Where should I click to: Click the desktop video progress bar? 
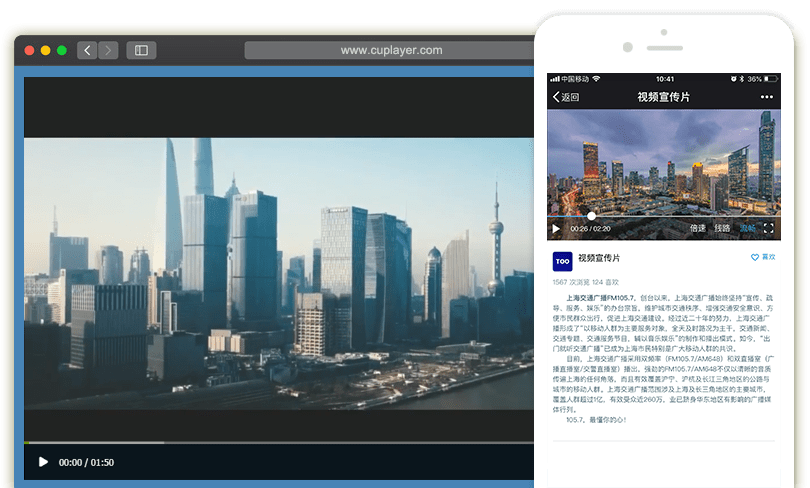click(280, 442)
